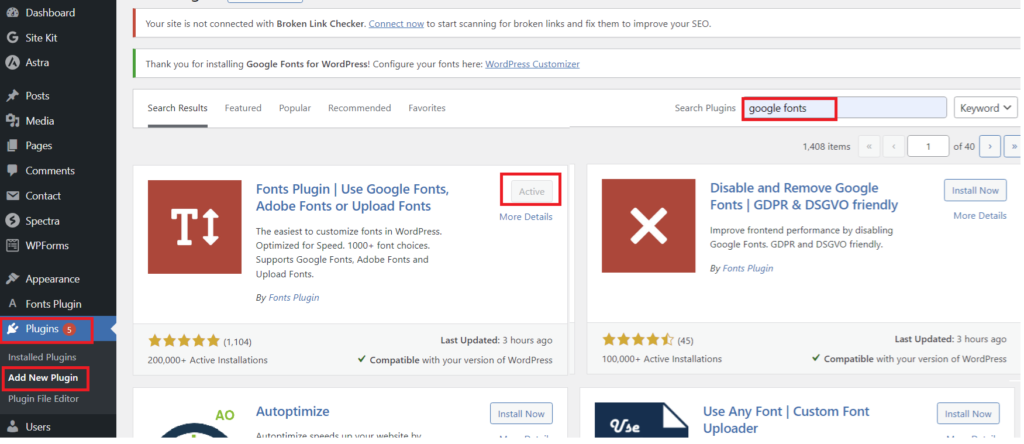
Task: Click the Site Kit G icon
Action: coord(12,38)
